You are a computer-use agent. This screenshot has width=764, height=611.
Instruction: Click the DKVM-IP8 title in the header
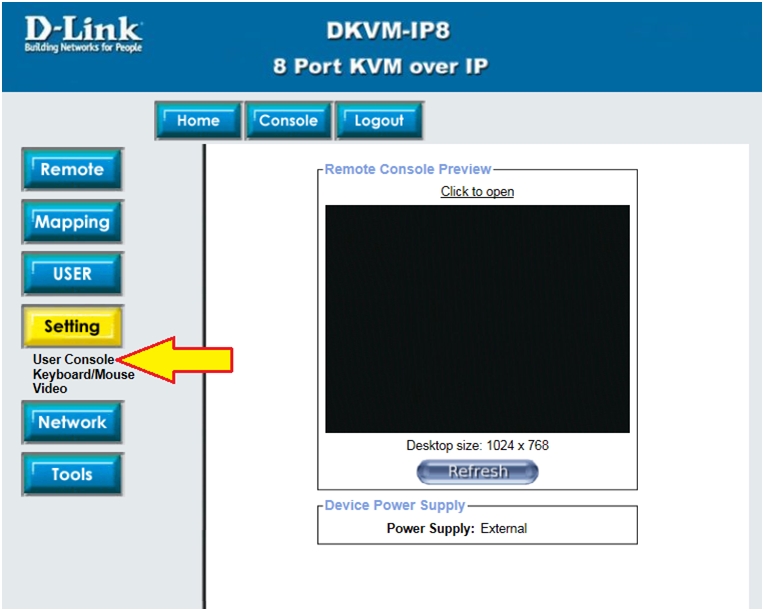click(x=388, y=31)
